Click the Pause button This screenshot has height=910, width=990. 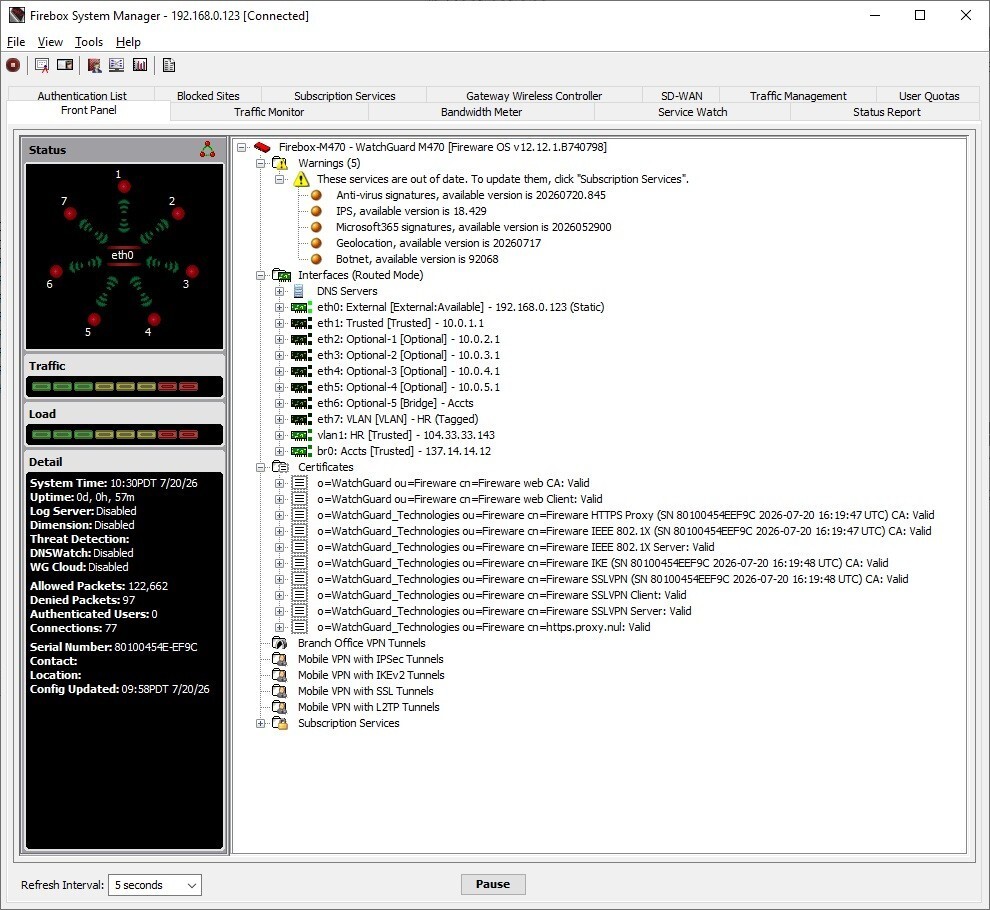[x=493, y=884]
